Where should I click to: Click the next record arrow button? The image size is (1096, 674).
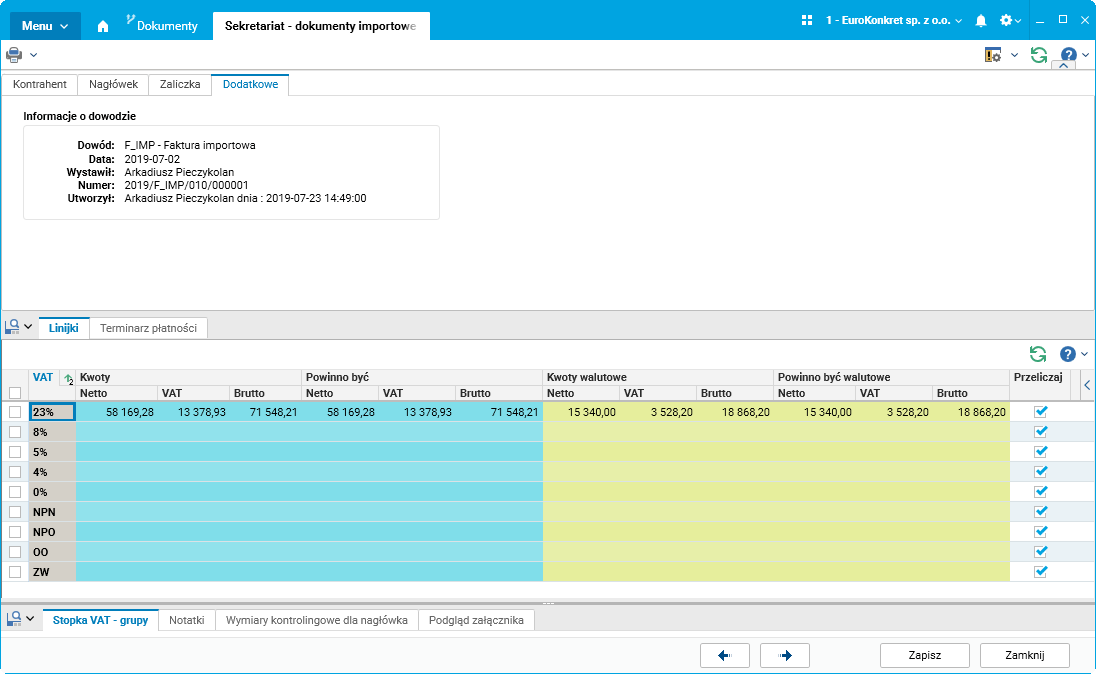[x=785, y=655]
